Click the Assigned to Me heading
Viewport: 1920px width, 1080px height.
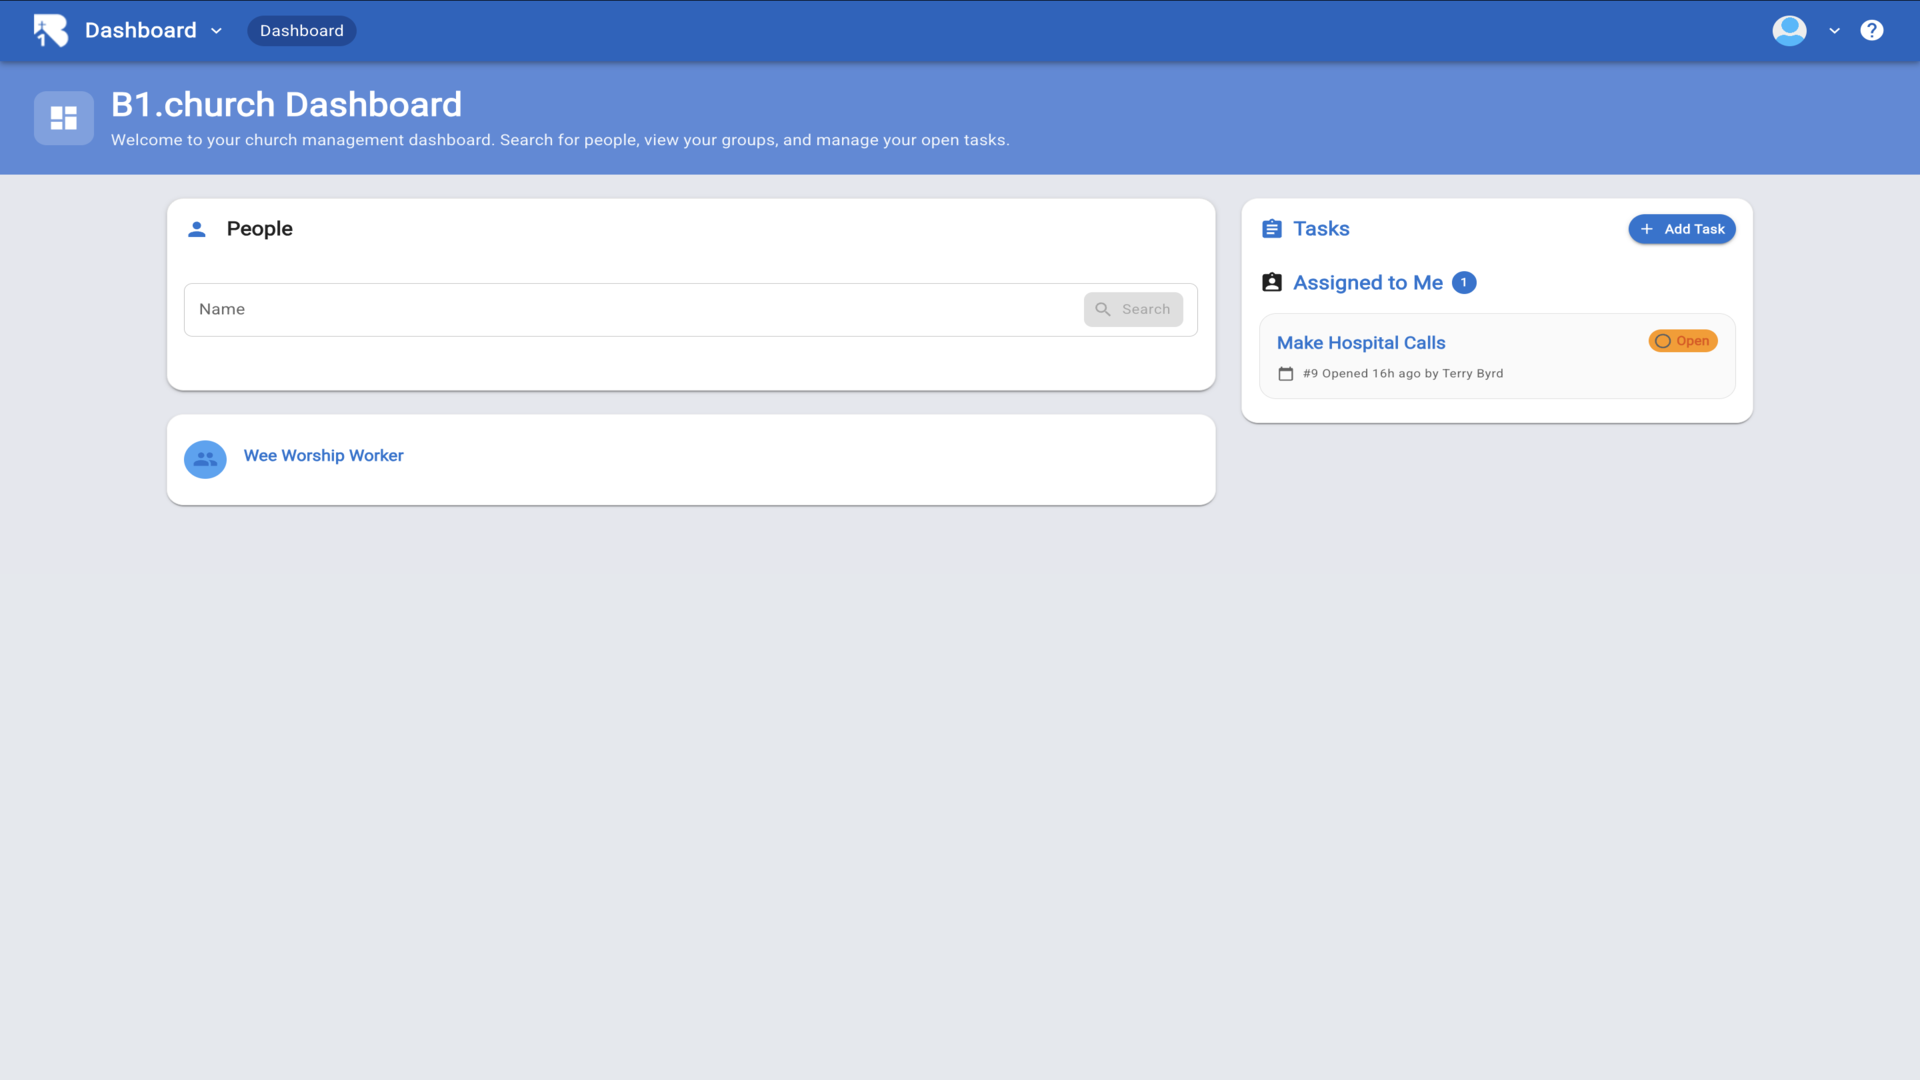(1367, 283)
